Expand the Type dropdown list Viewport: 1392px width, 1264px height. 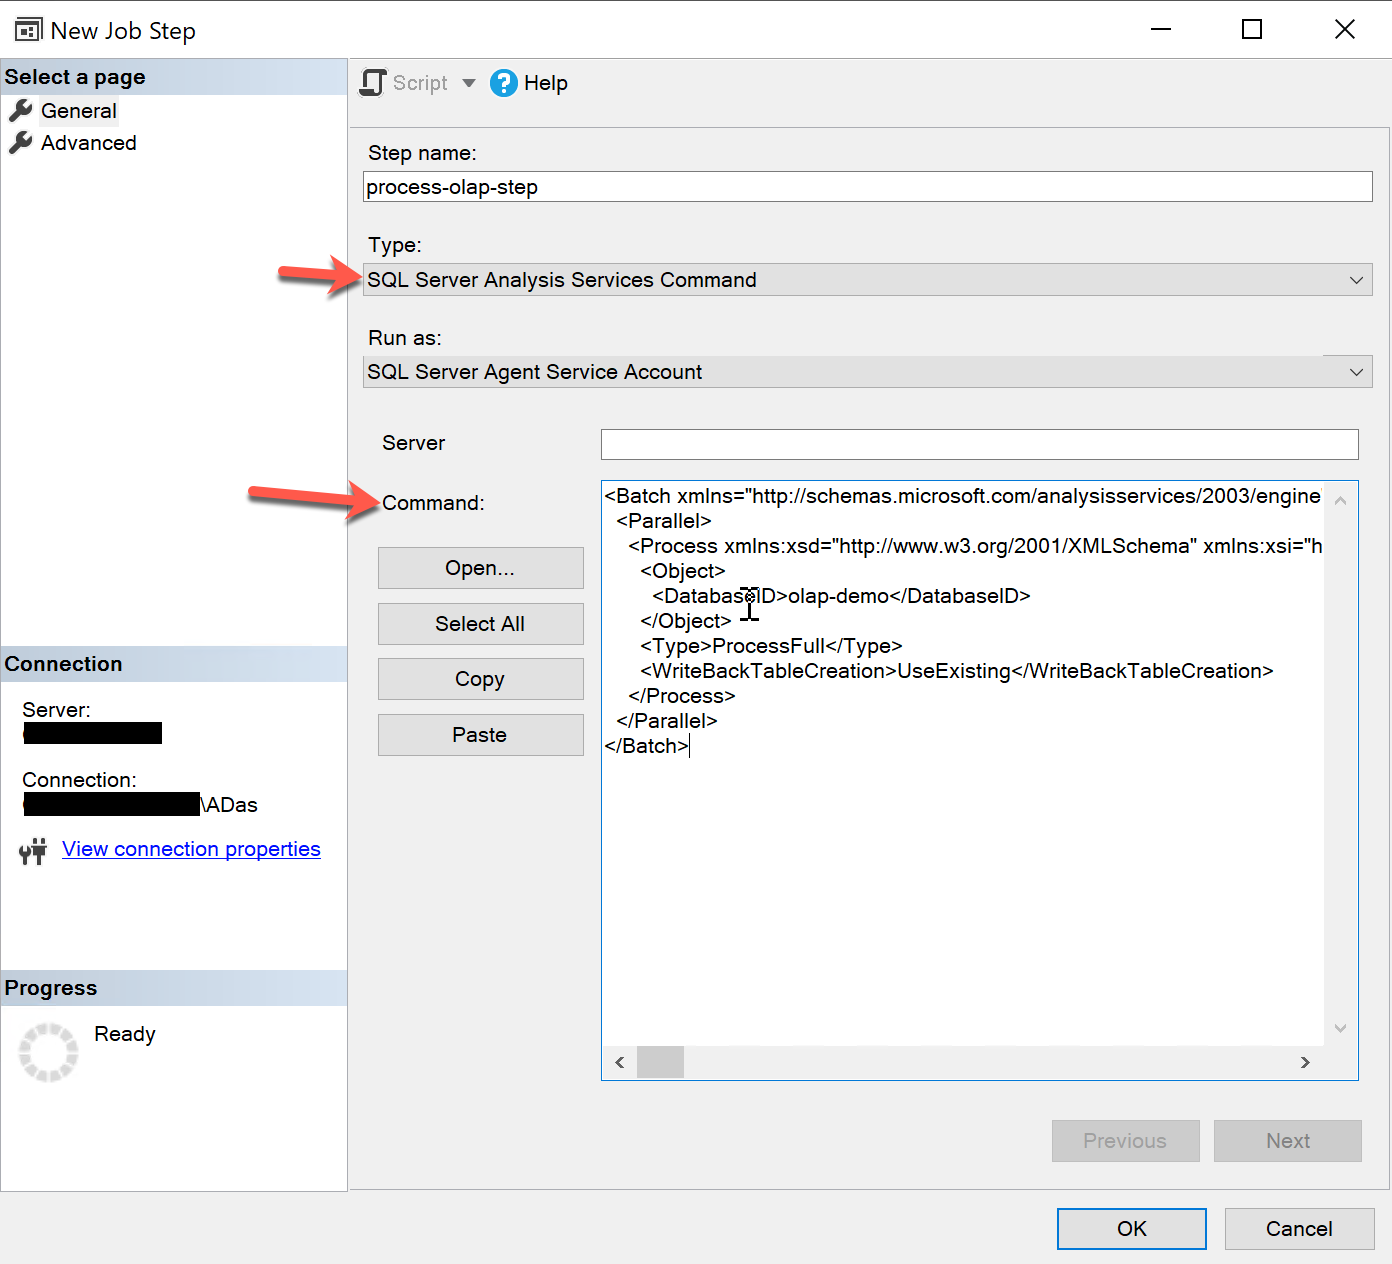(x=1356, y=280)
